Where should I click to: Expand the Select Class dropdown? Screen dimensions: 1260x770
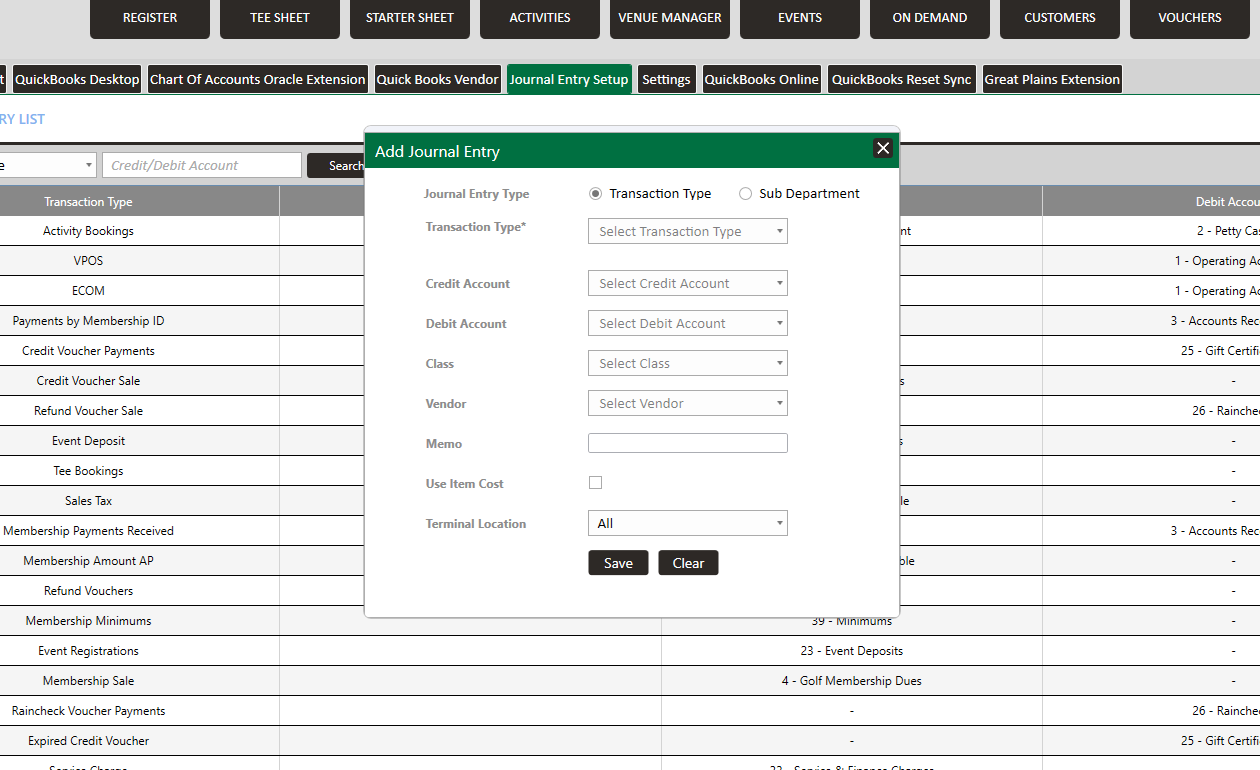pyautogui.click(x=687, y=364)
